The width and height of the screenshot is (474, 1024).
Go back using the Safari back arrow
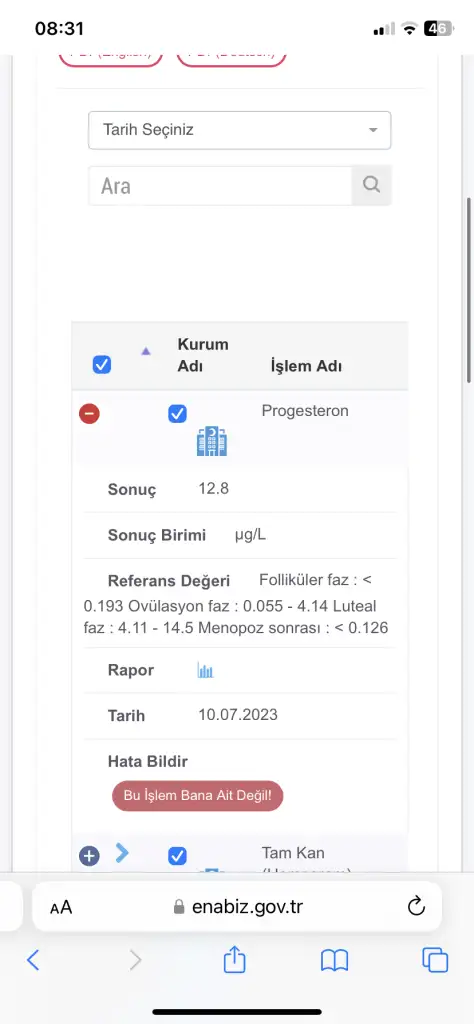click(x=33, y=959)
